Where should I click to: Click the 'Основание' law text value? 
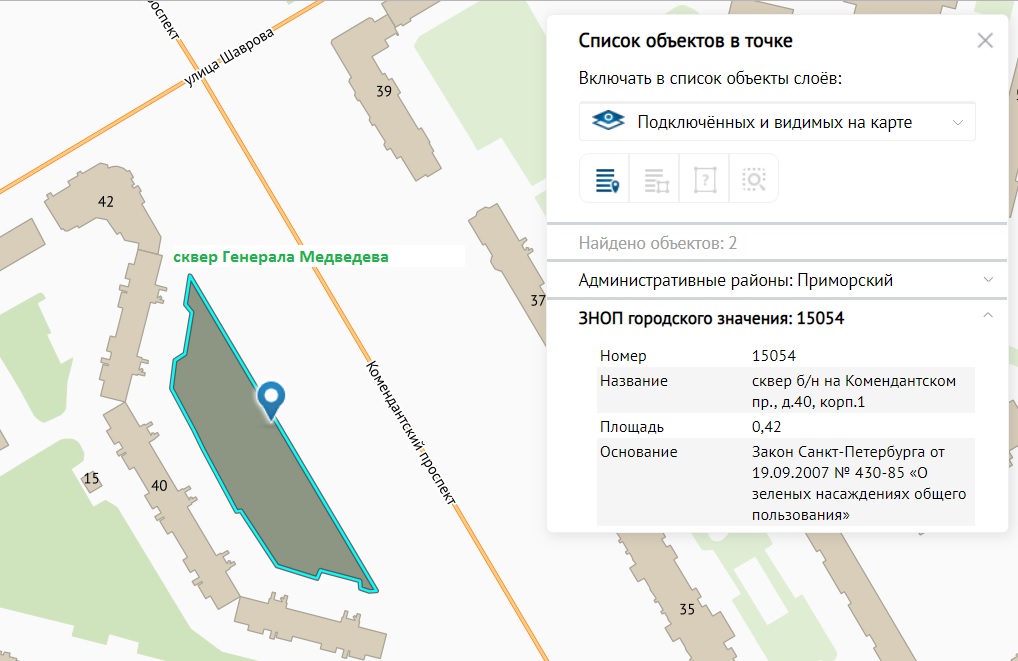(x=857, y=483)
